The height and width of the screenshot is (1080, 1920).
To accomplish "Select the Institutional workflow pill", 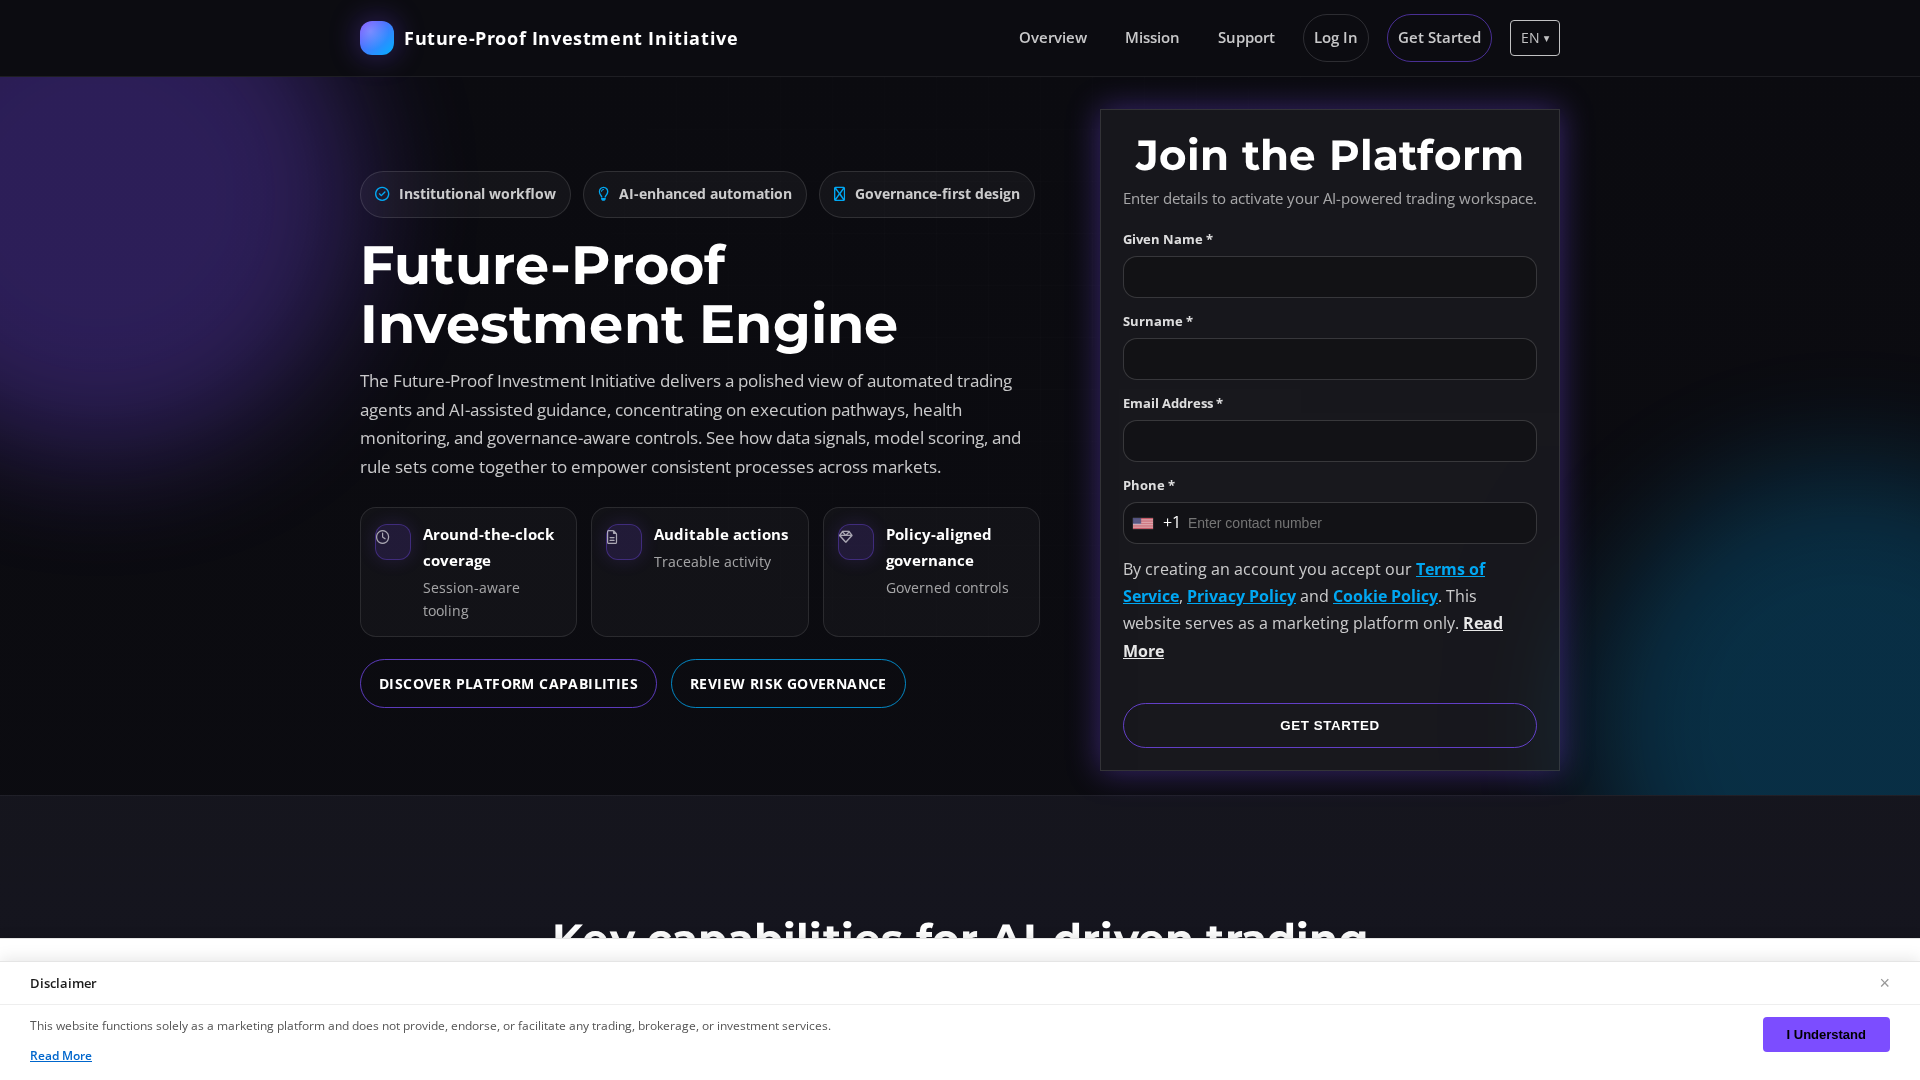I will (x=465, y=194).
